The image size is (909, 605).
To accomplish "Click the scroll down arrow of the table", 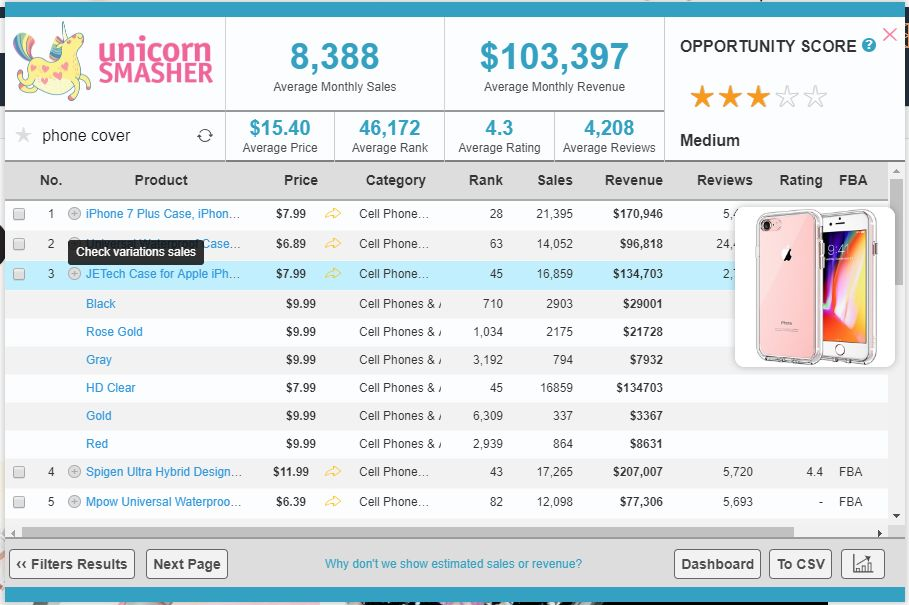I will click(896, 516).
